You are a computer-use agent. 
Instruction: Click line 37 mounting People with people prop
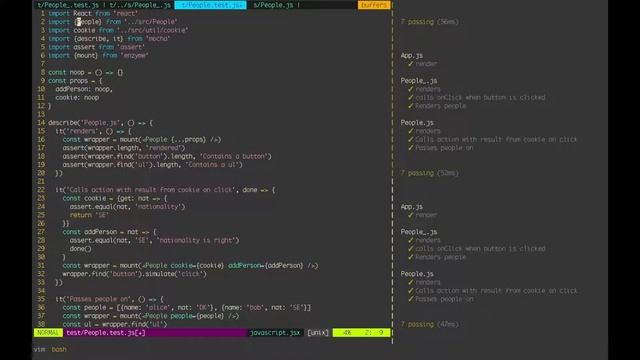(151, 316)
